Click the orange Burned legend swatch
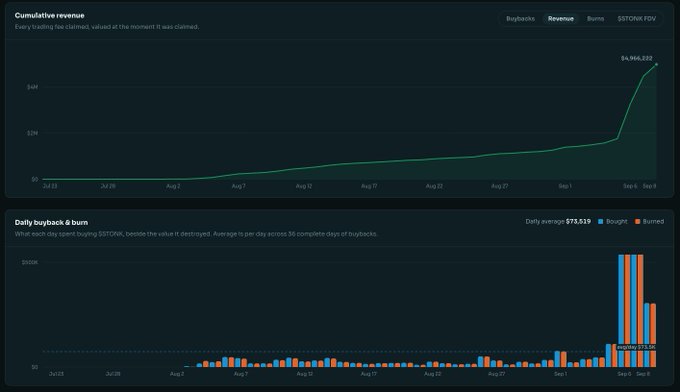Viewport: 680px width, 392px height. coord(638,222)
